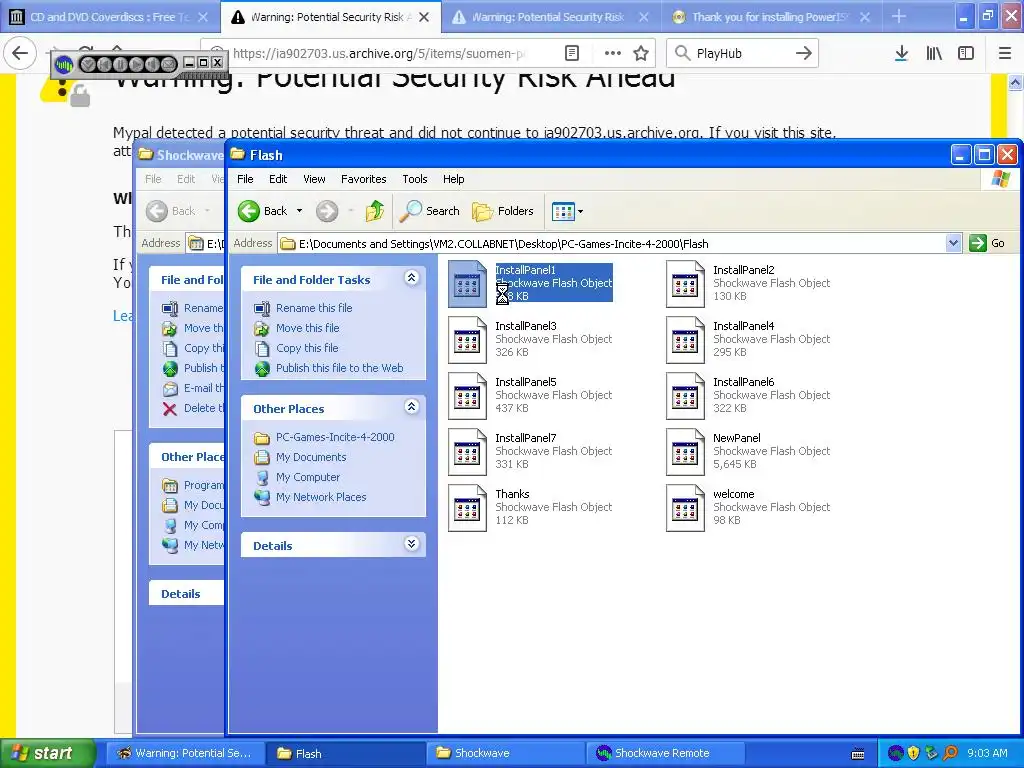Viewport: 1024px width, 768px height.
Task: Open My Documents in Flash window sidebar
Action: (311, 457)
